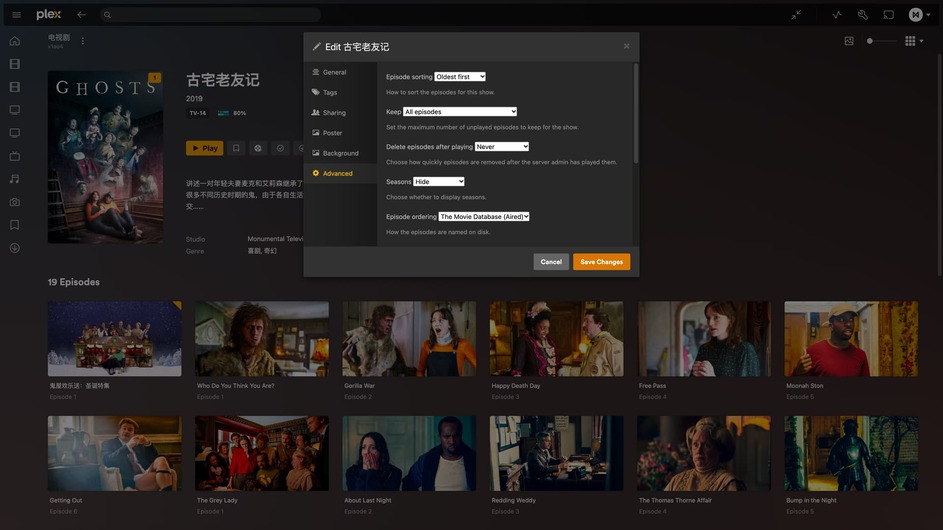Open the Gorilla War episode thumbnail
This screenshot has width=943, height=530.
click(409, 339)
